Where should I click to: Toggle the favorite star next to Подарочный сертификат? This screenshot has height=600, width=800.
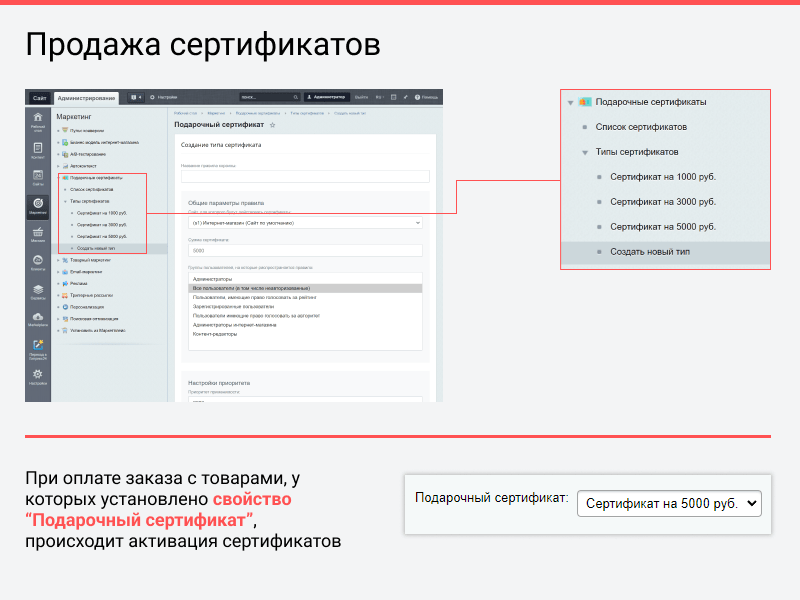[x=271, y=124]
